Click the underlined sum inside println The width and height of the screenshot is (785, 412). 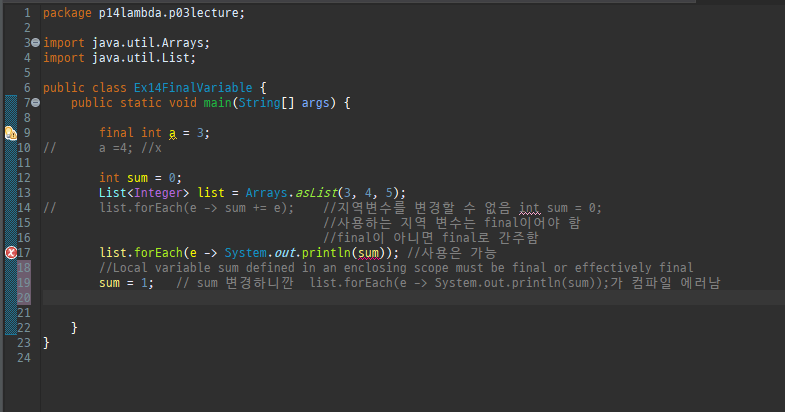point(368,253)
